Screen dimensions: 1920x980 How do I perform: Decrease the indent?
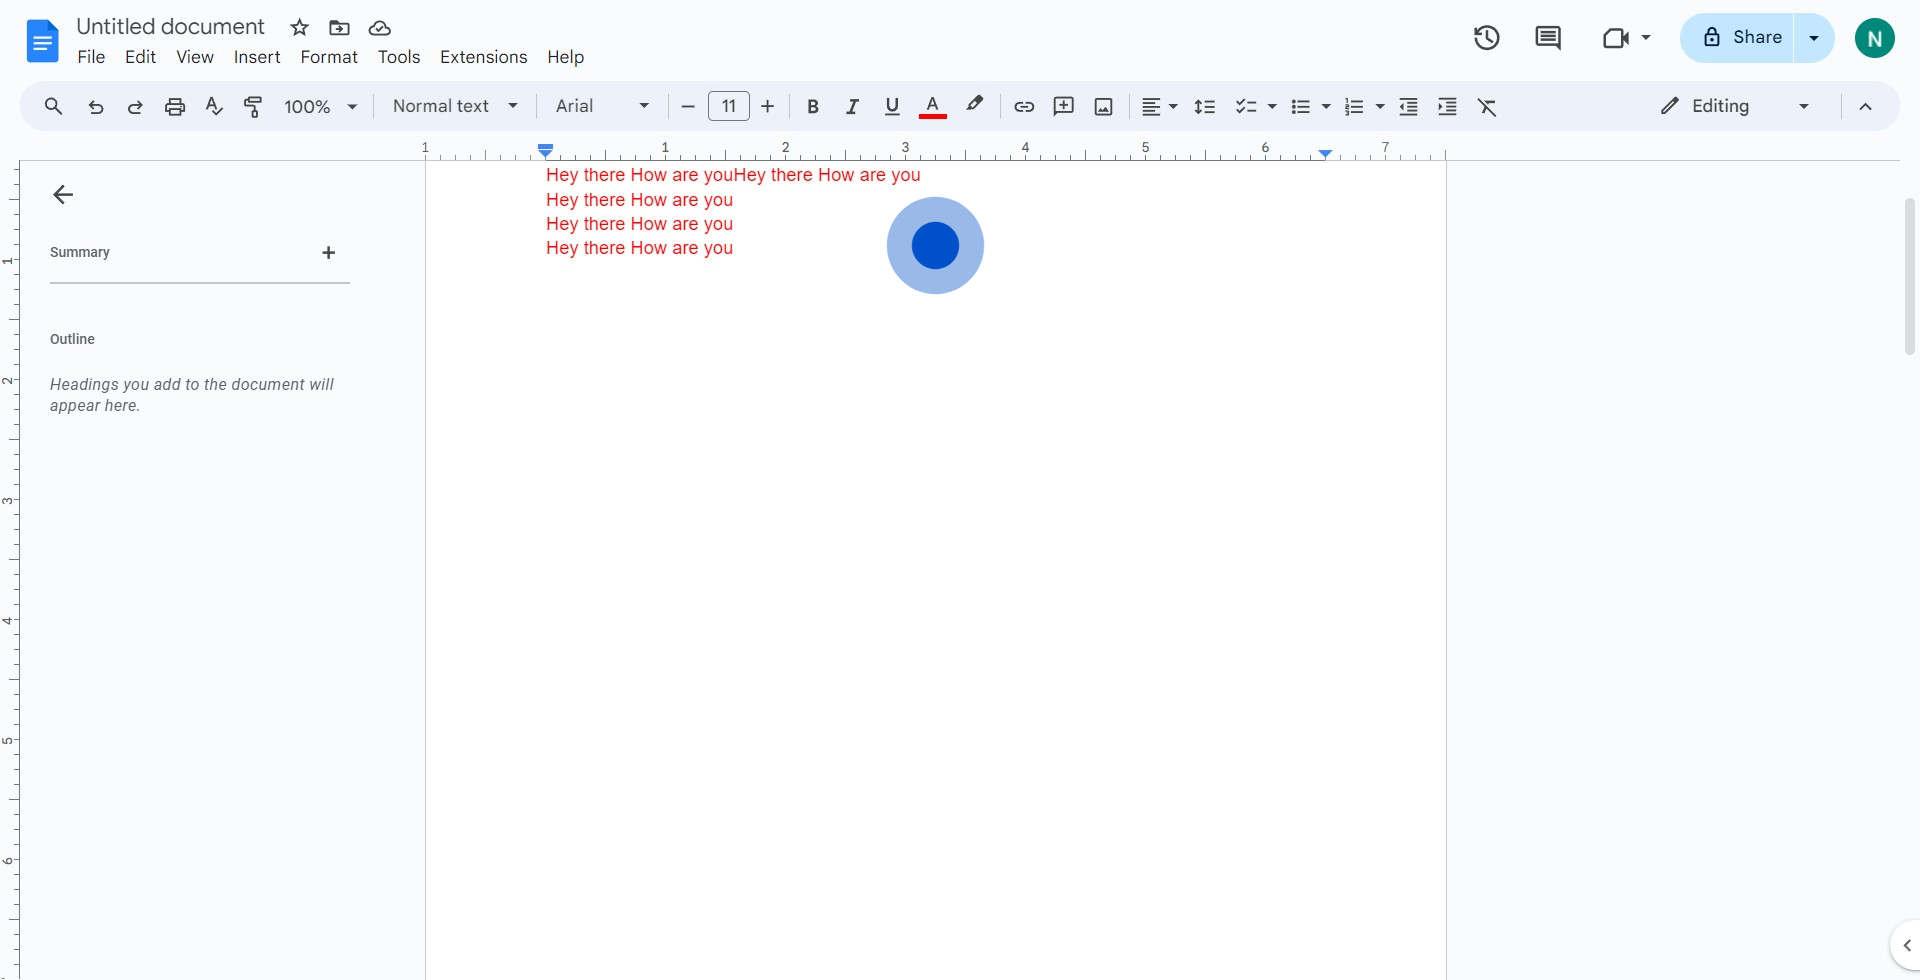tap(1408, 106)
